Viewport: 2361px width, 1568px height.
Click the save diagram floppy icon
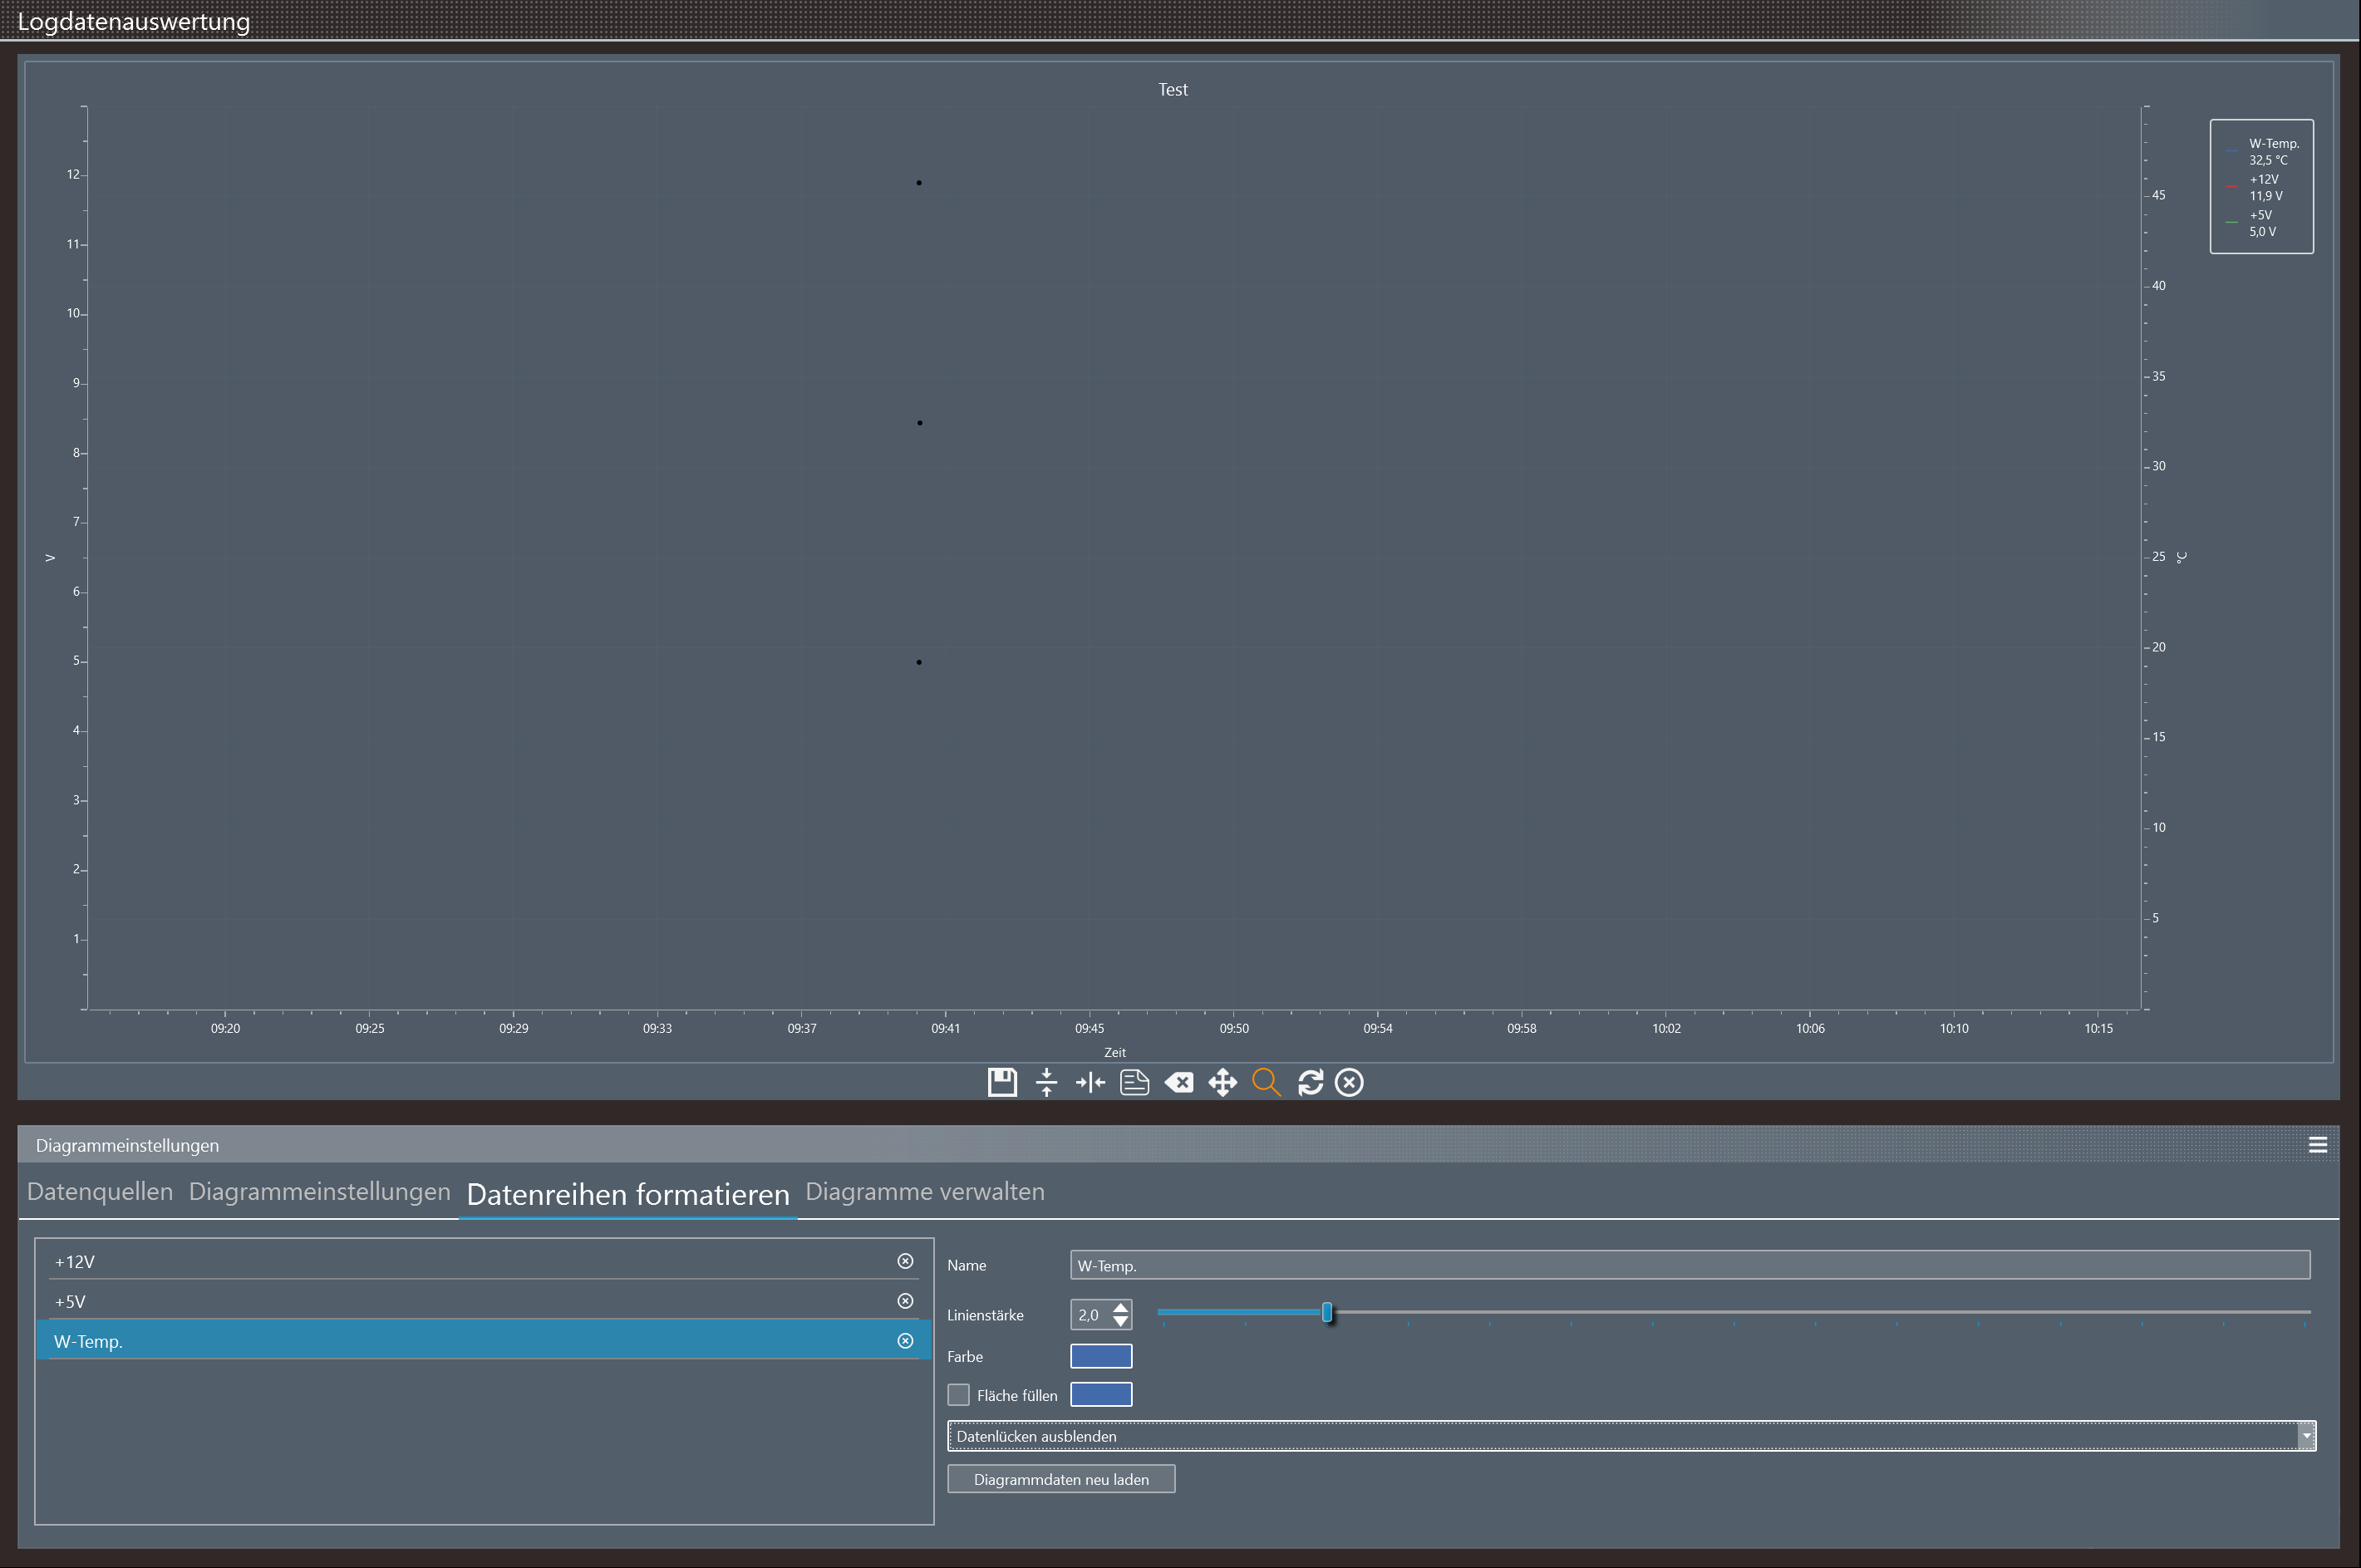[1002, 1082]
